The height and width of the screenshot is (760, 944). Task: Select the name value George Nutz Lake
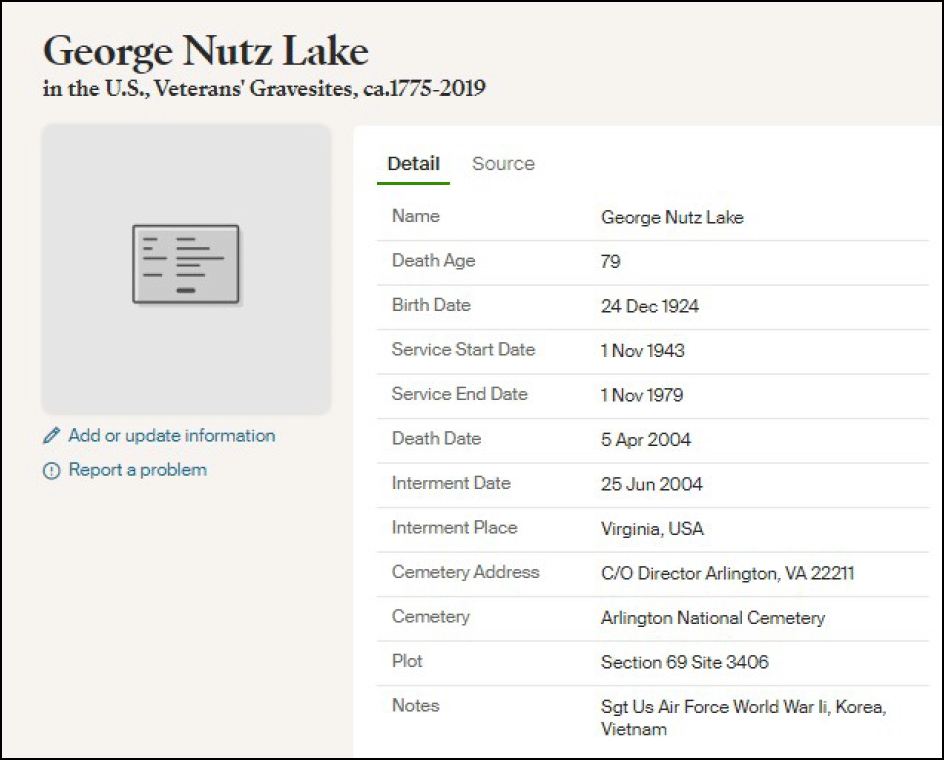(672, 217)
